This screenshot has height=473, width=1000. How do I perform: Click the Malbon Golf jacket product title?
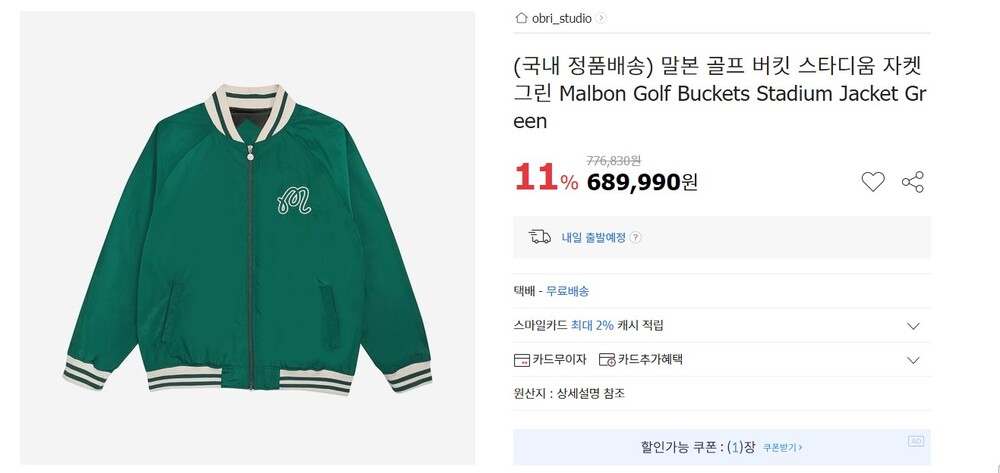[720, 94]
